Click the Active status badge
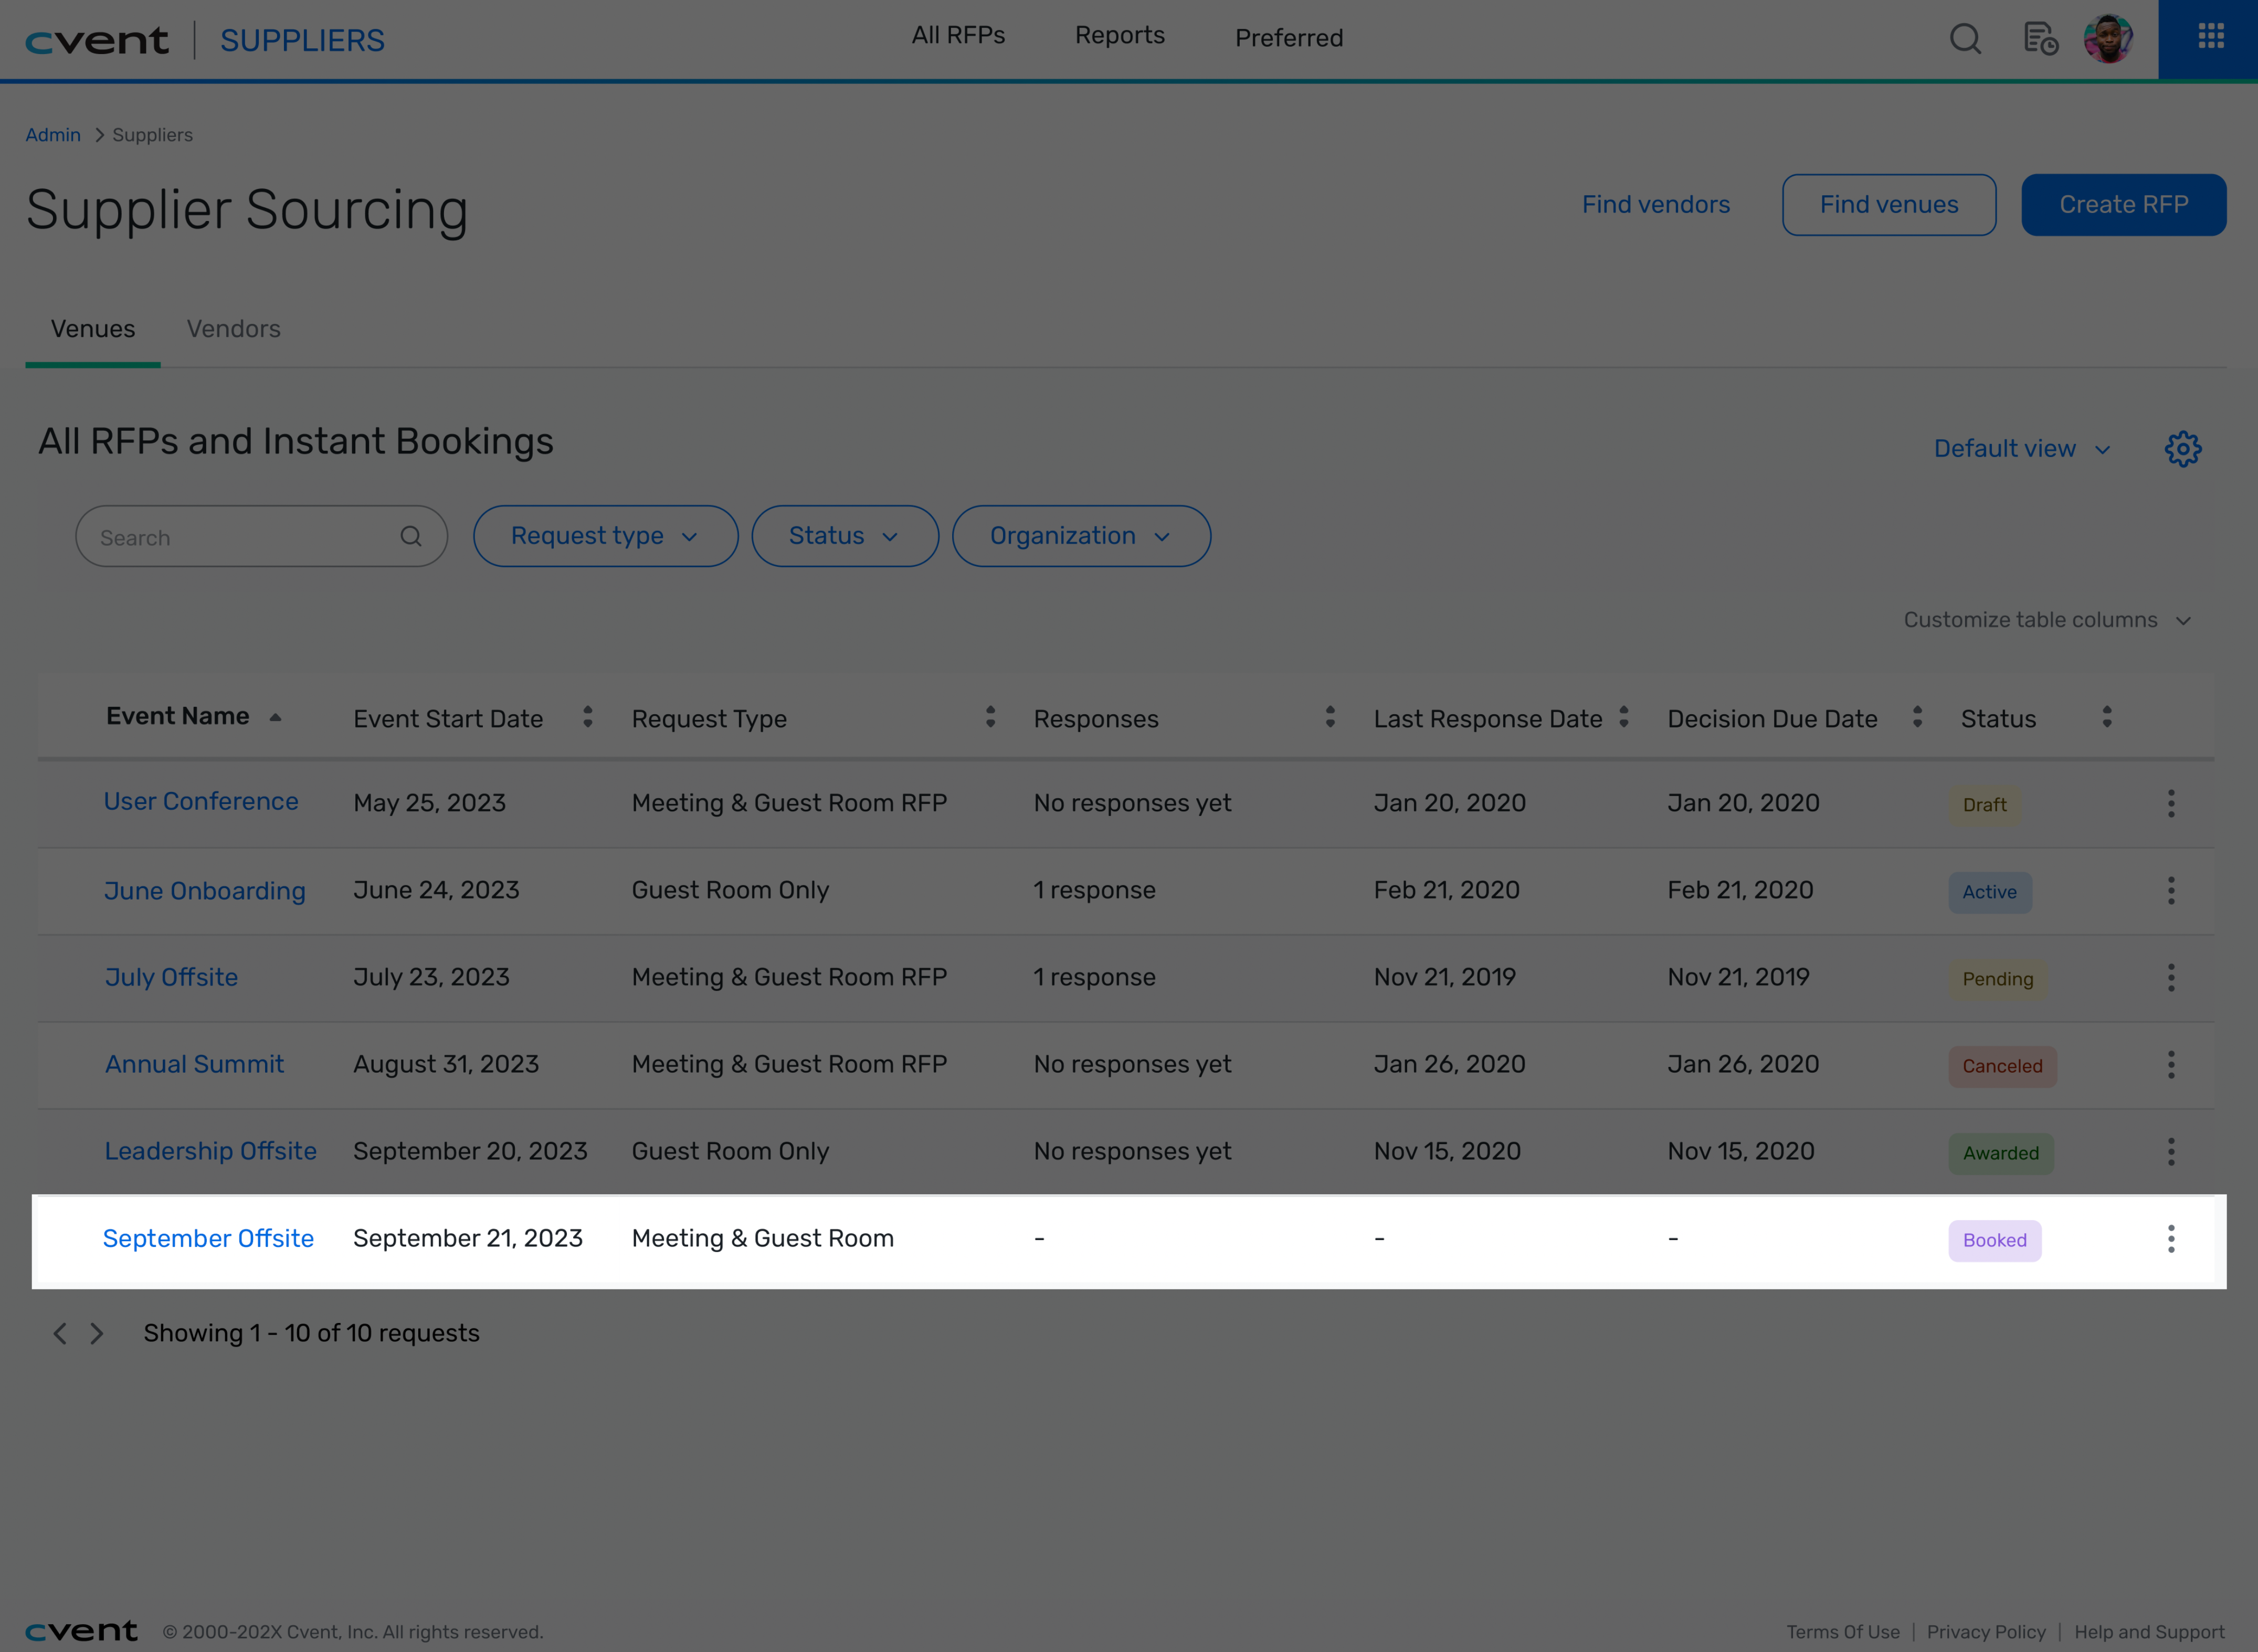 tap(1990, 892)
